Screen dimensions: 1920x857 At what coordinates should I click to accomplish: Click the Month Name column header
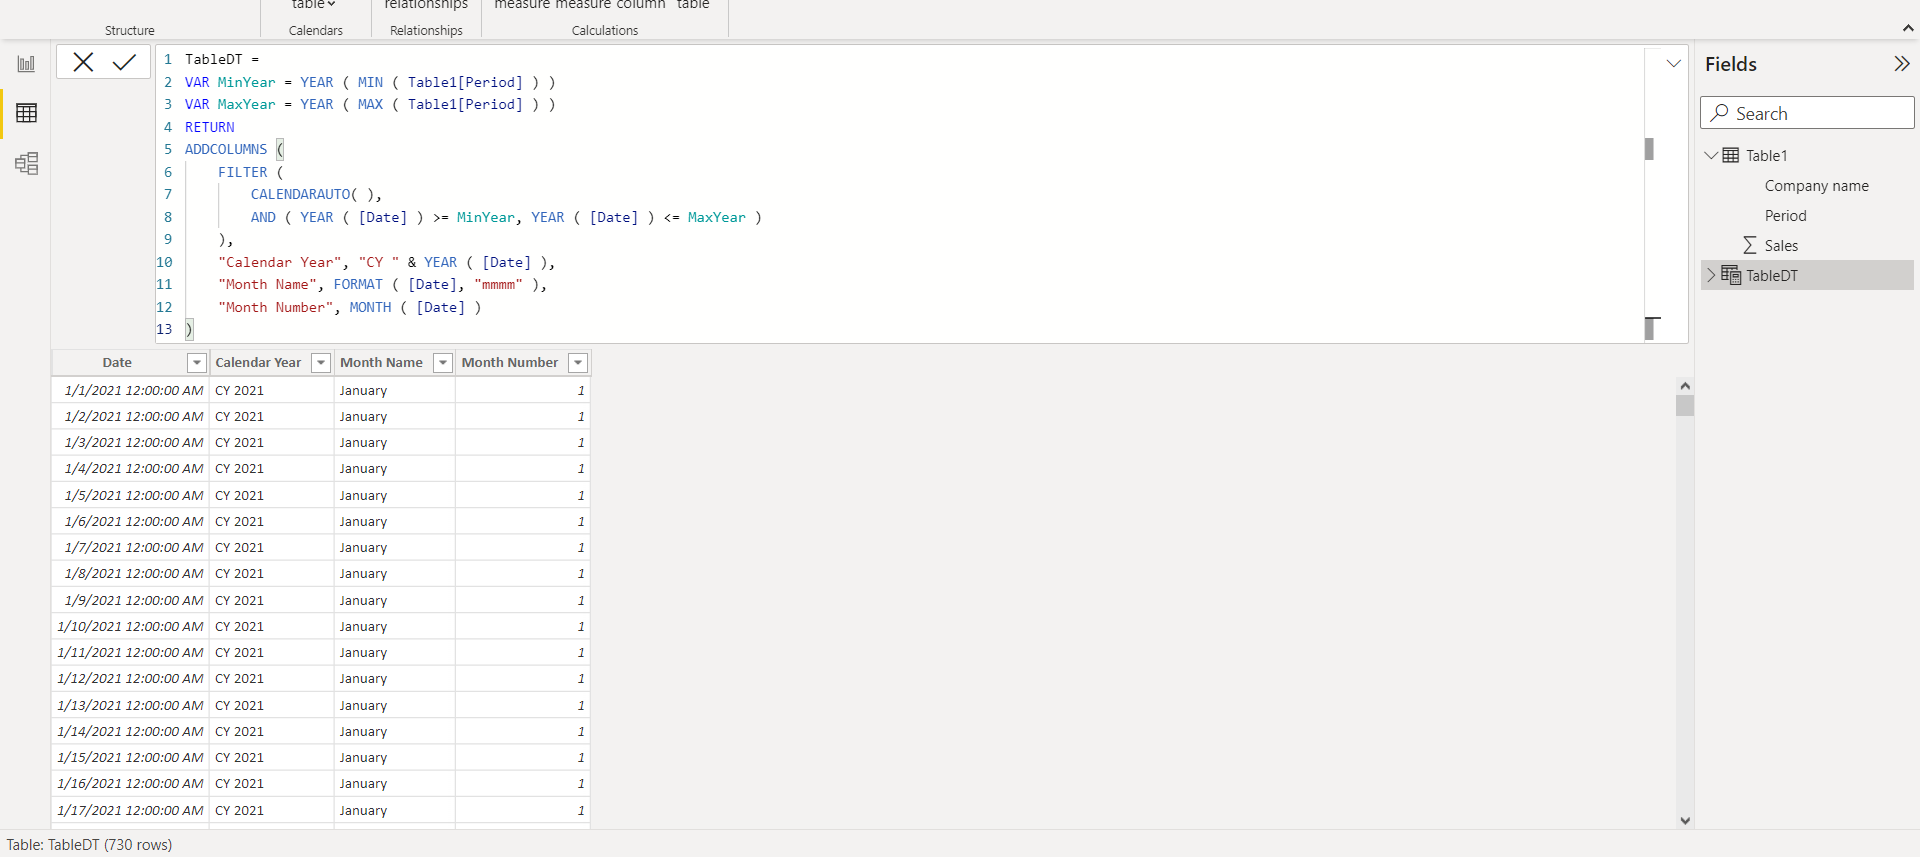click(x=381, y=363)
